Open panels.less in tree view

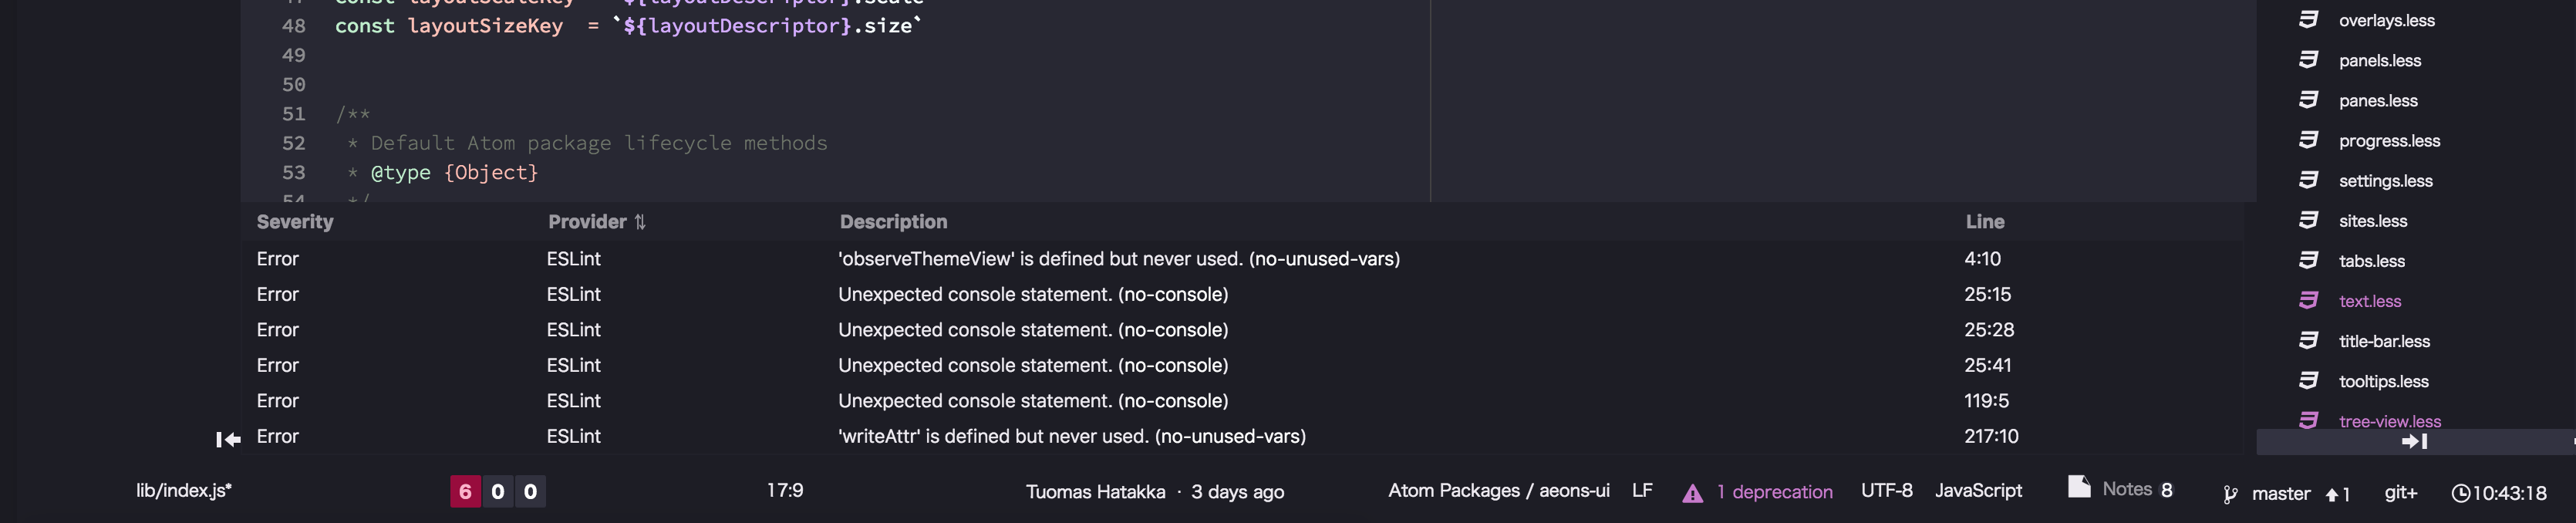[2379, 61]
